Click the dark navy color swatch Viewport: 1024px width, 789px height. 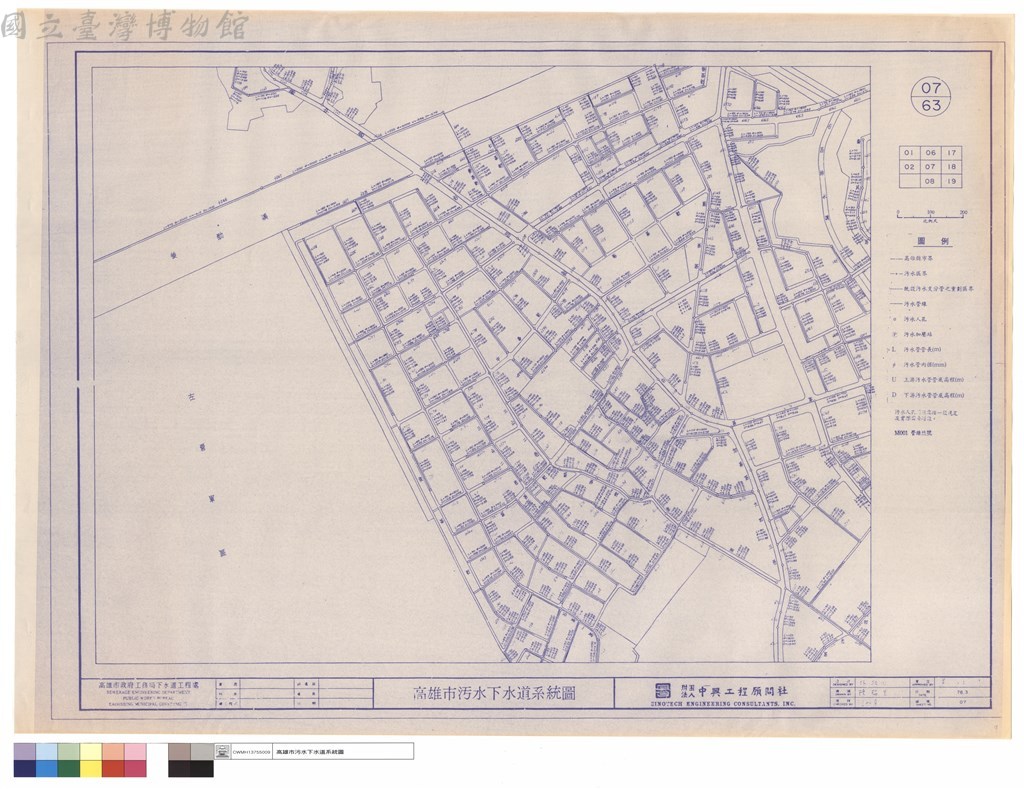[x=25, y=769]
